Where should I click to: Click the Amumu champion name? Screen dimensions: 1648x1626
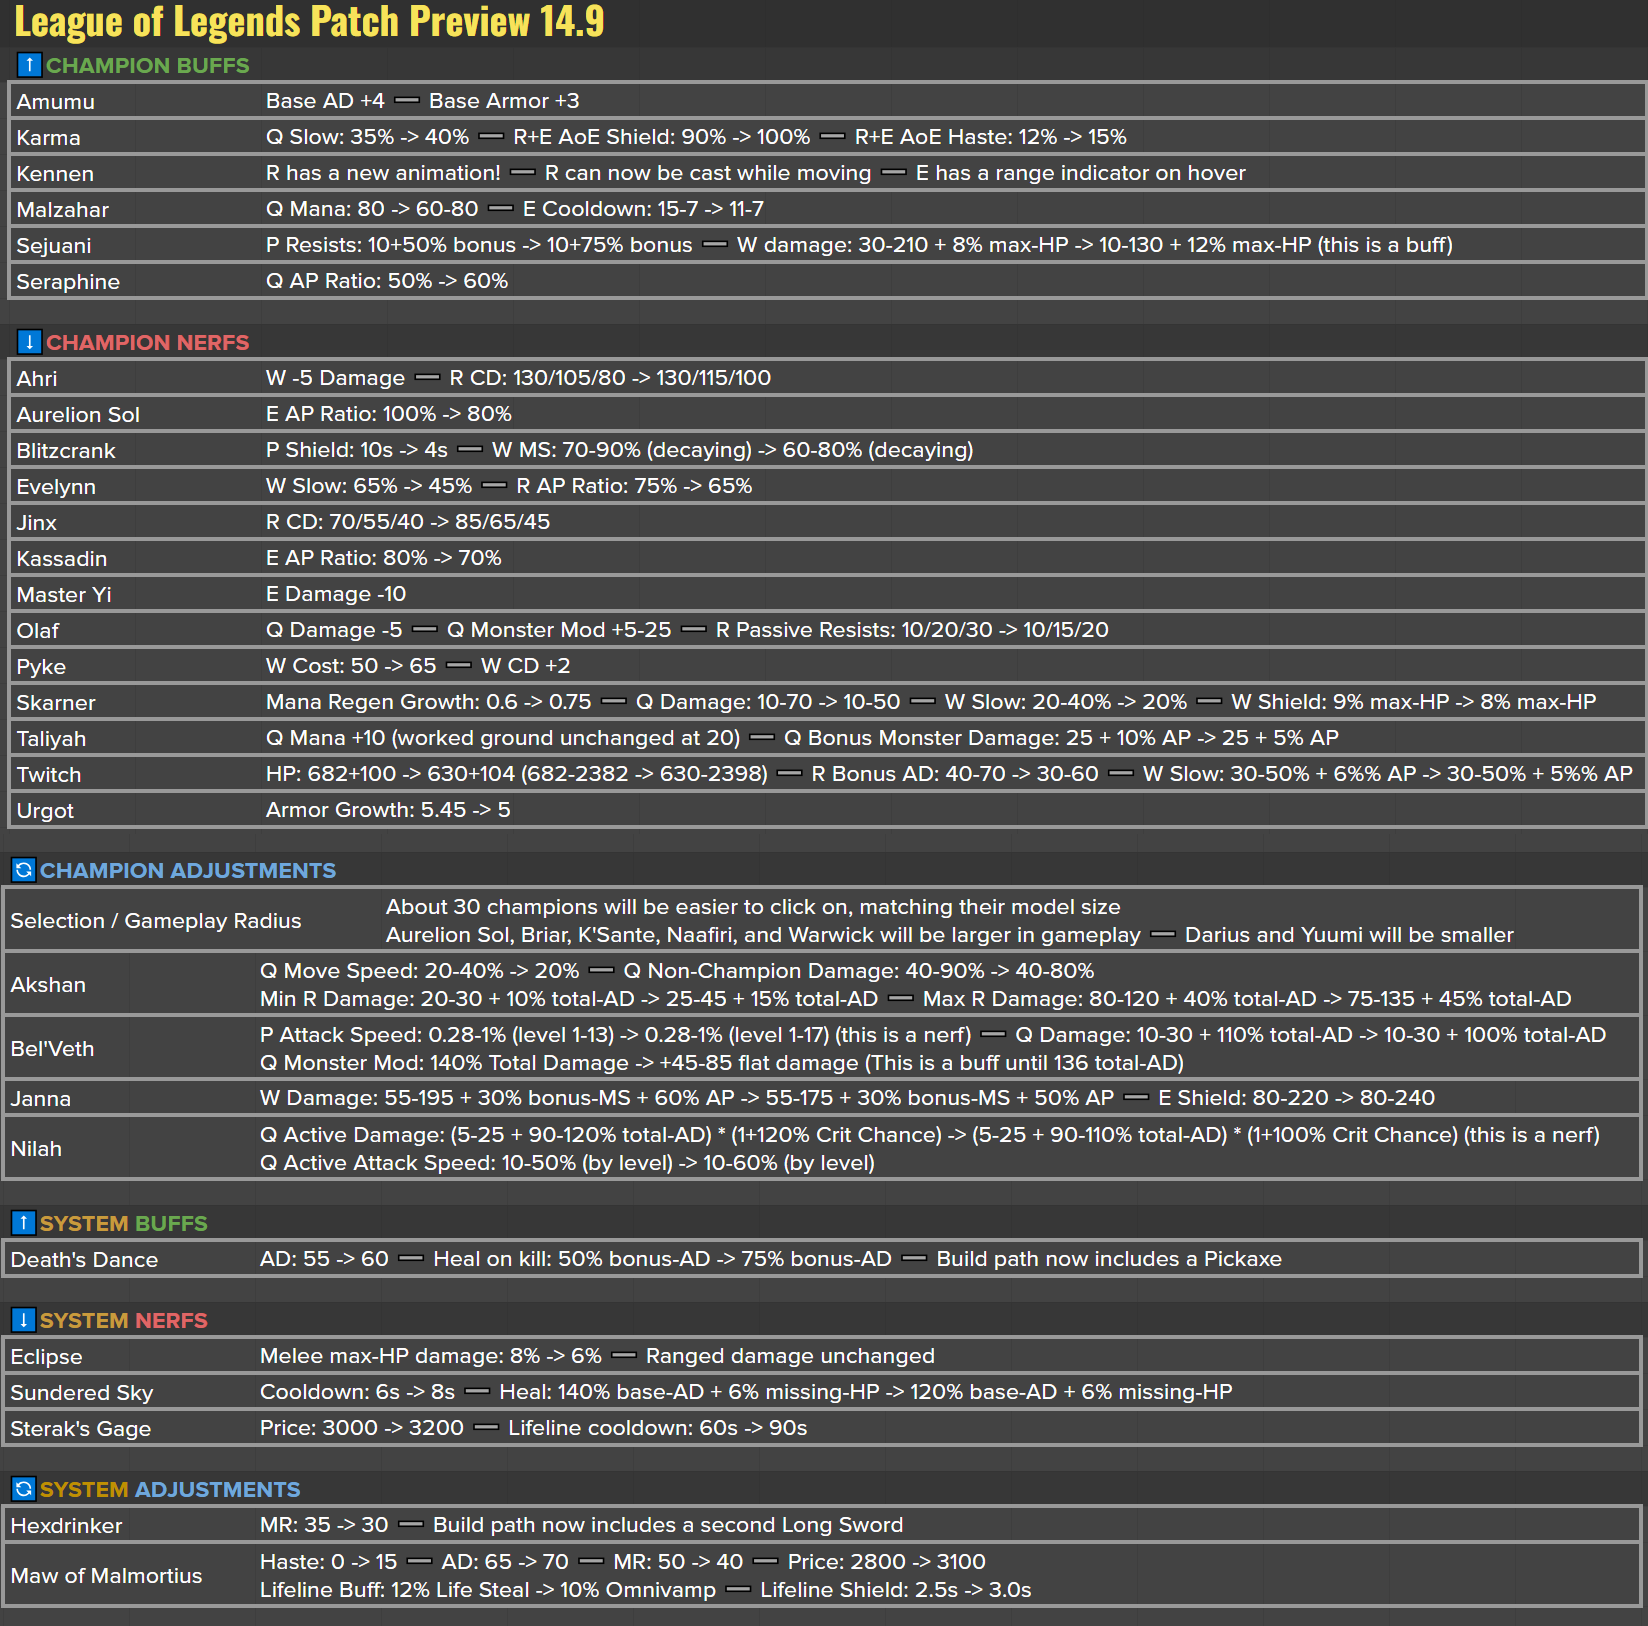[x=55, y=102]
